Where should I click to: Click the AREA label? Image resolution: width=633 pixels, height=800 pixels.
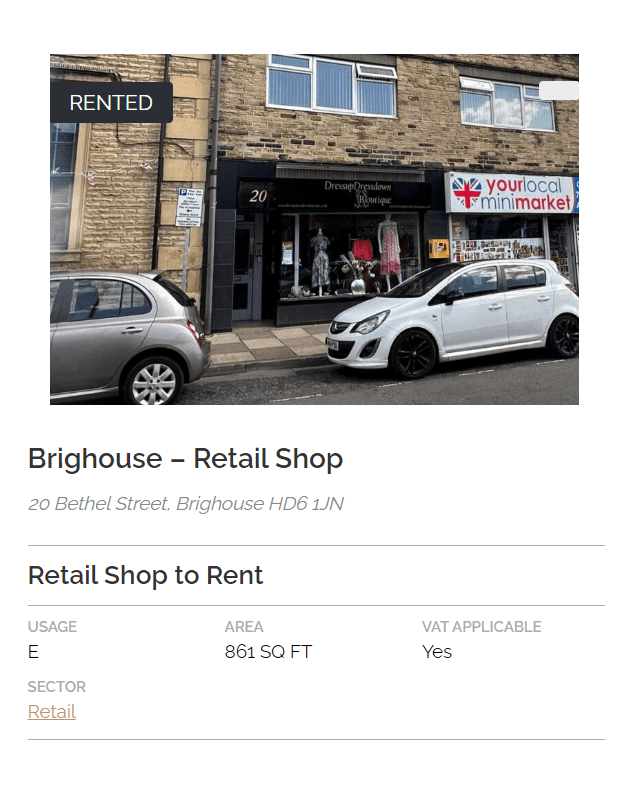244,627
